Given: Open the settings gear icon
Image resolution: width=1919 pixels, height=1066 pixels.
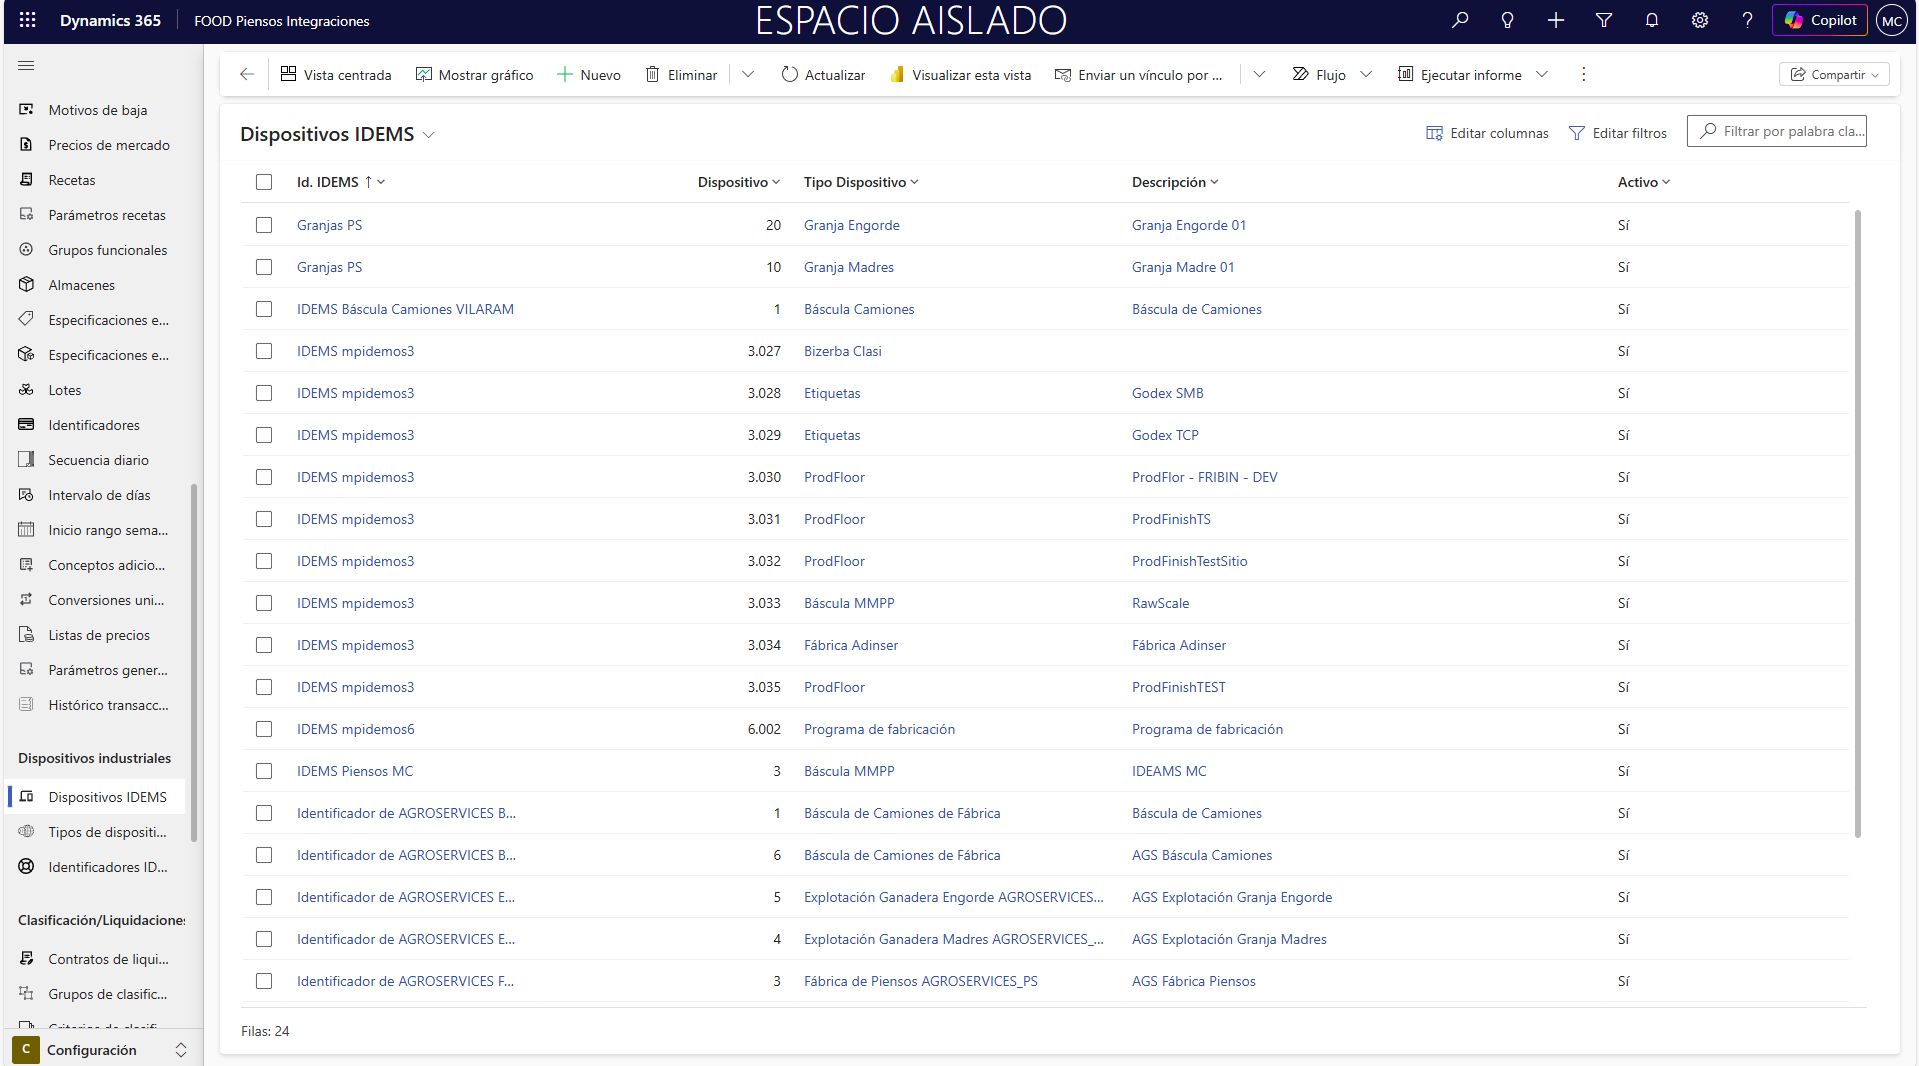Looking at the screenshot, I should [1700, 20].
